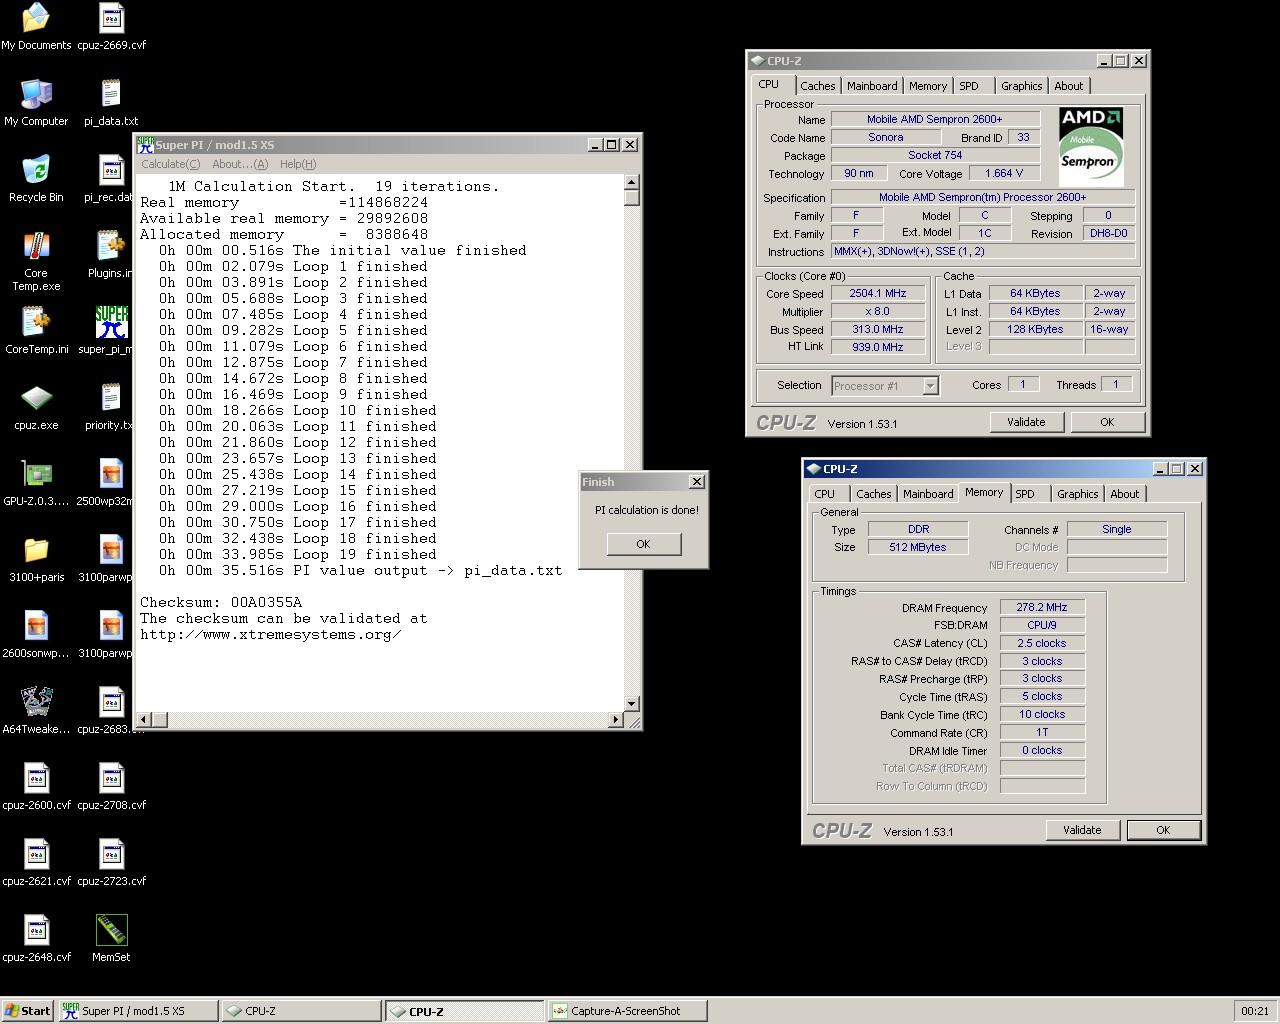Select the cpuz.exe desktop icon

(x=36, y=407)
